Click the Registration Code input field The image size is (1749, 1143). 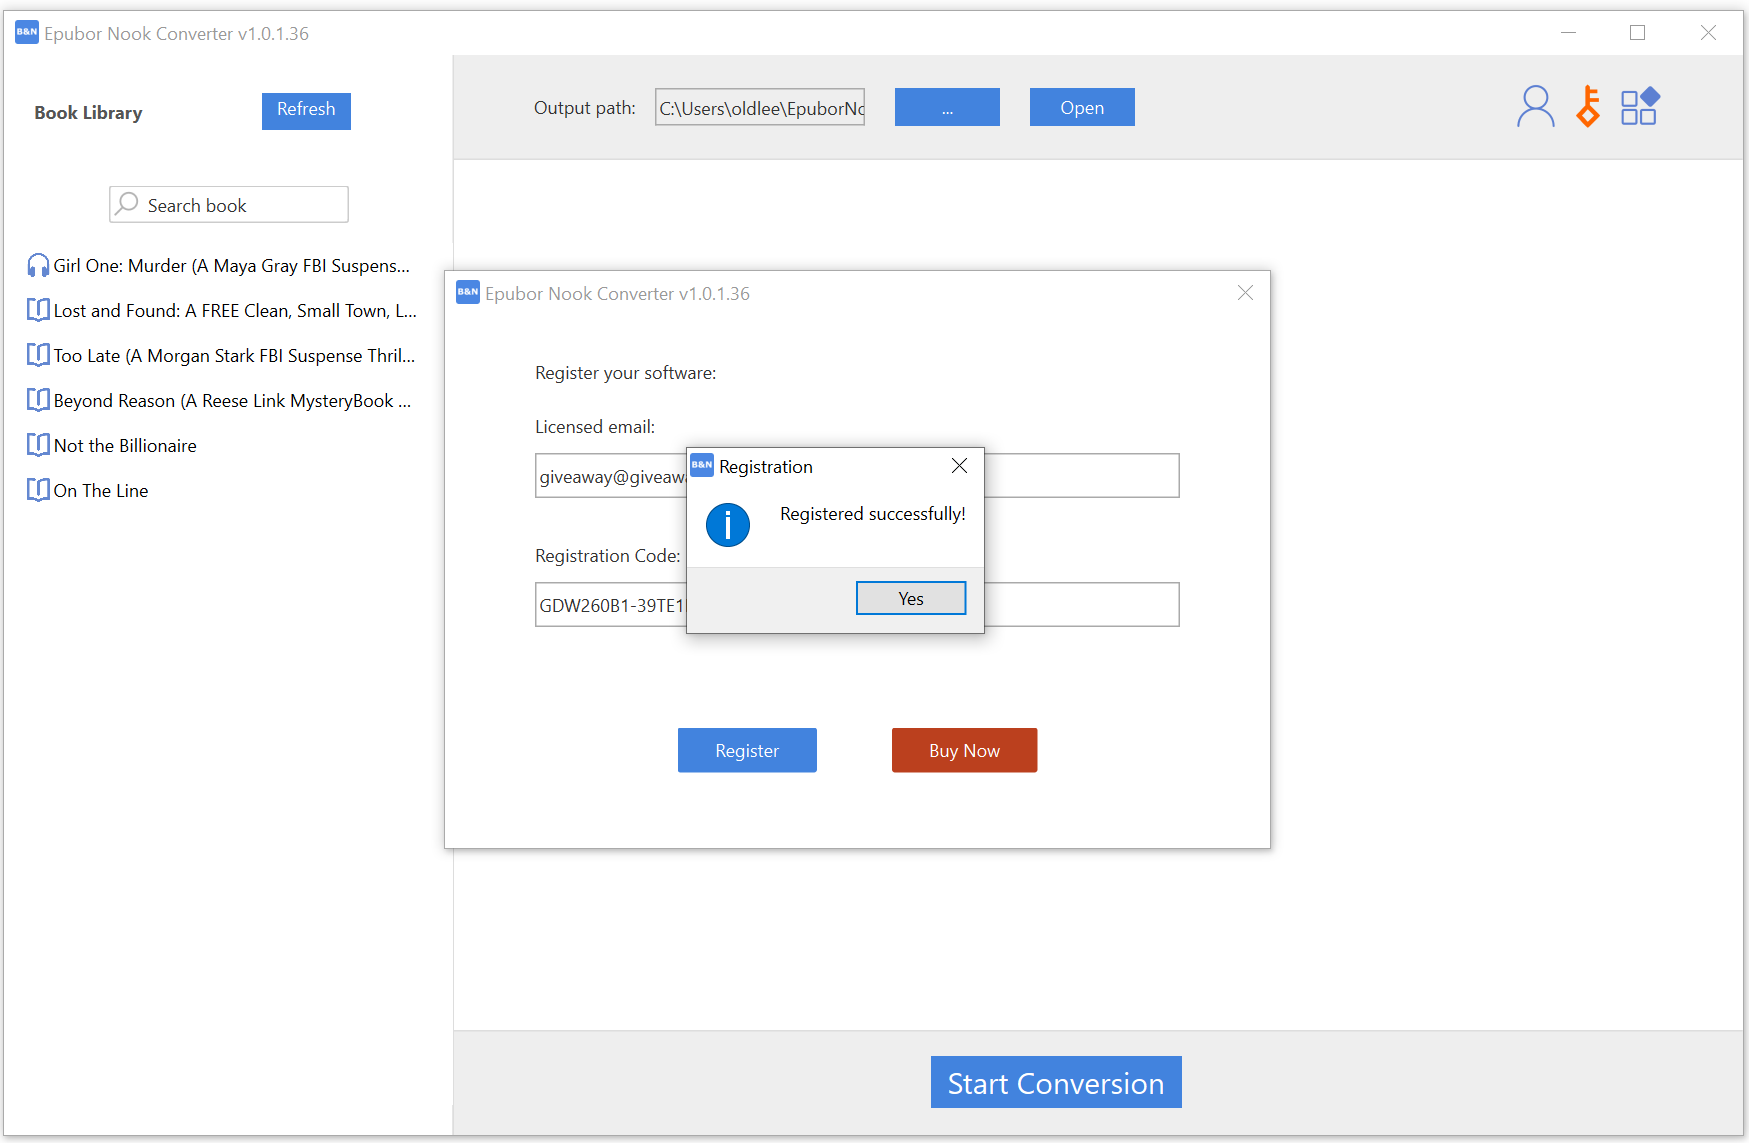[857, 604]
